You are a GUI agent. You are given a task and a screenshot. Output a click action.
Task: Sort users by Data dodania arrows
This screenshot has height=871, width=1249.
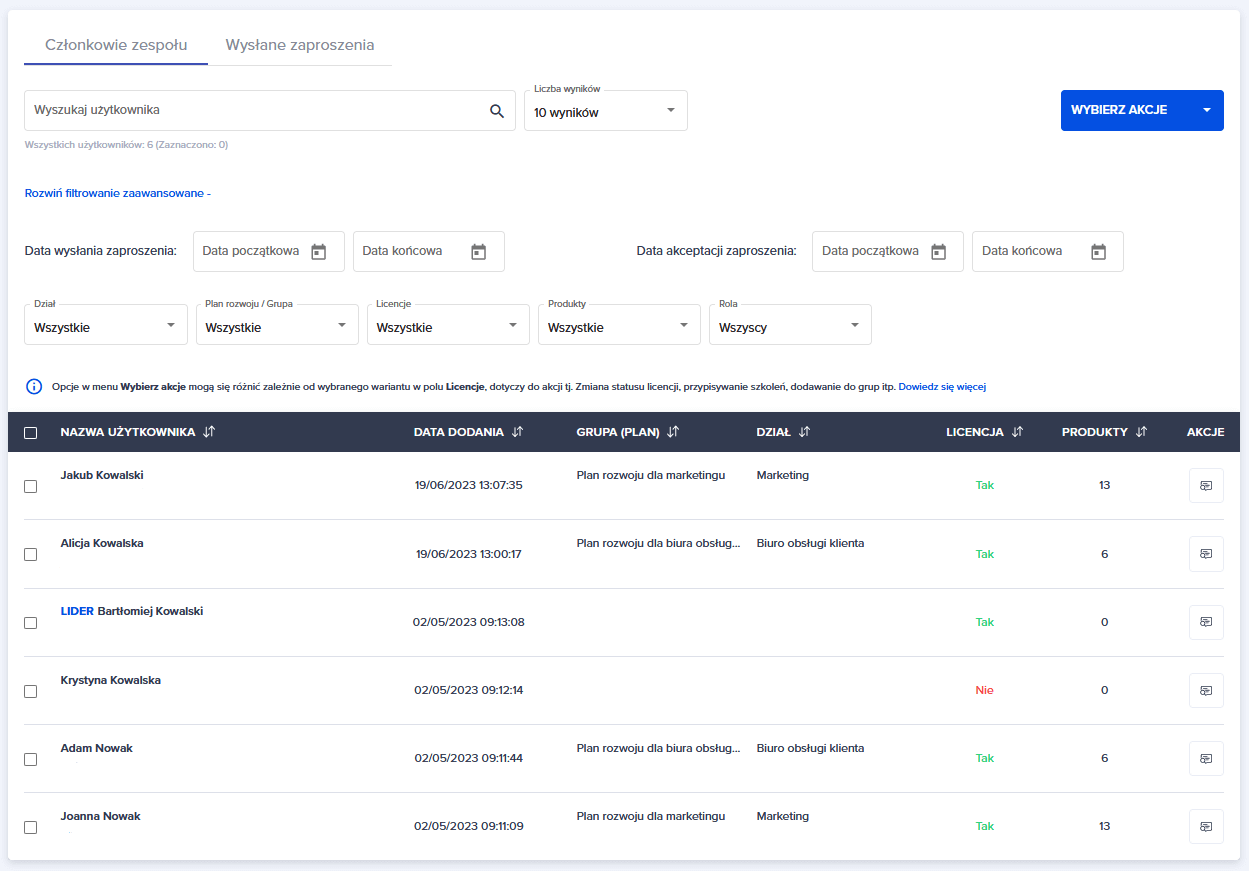click(517, 432)
